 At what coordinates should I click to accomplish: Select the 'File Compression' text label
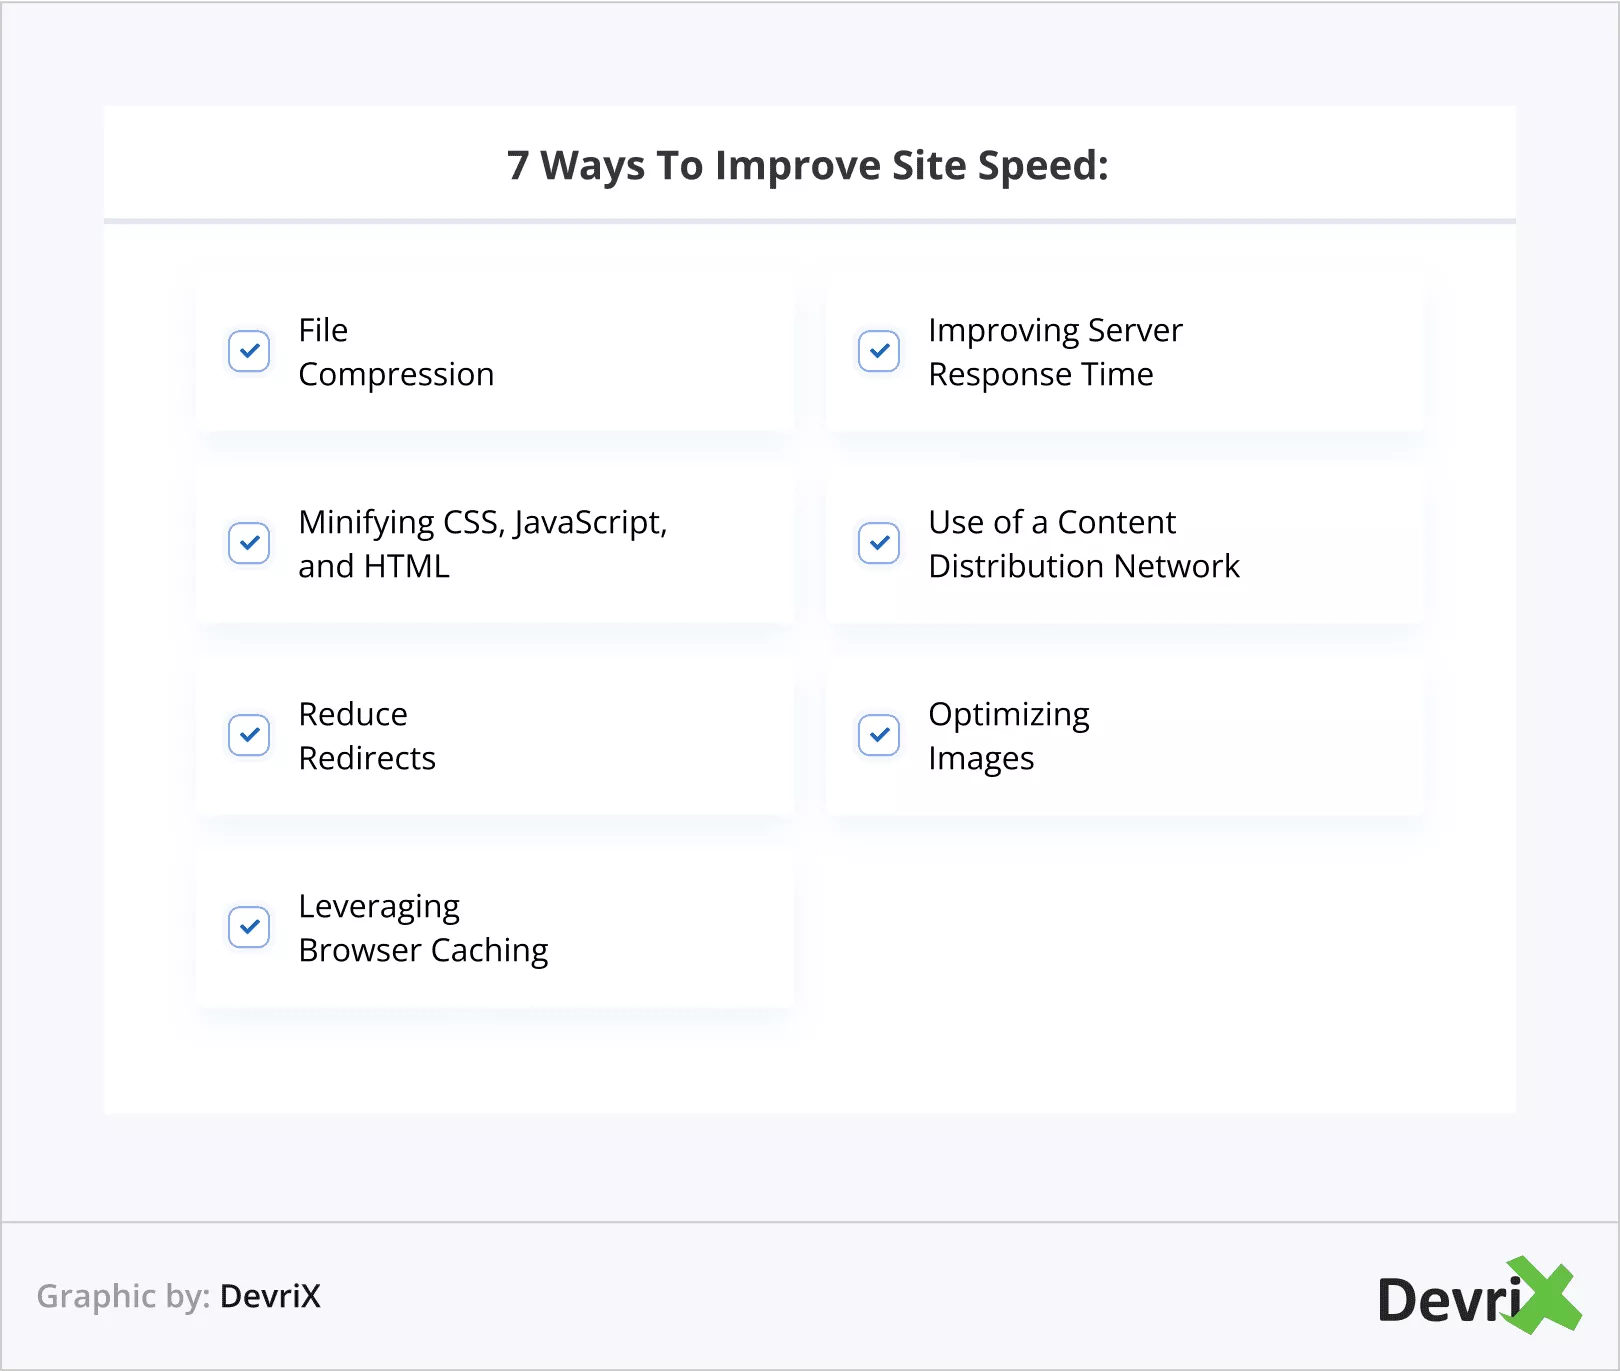[x=396, y=352]
